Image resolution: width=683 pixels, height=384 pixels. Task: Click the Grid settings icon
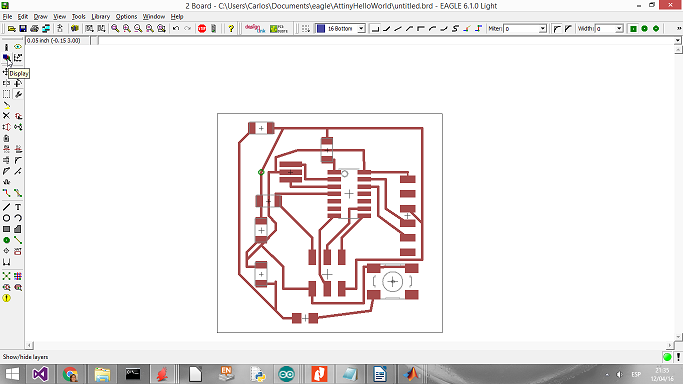point(306,29)
